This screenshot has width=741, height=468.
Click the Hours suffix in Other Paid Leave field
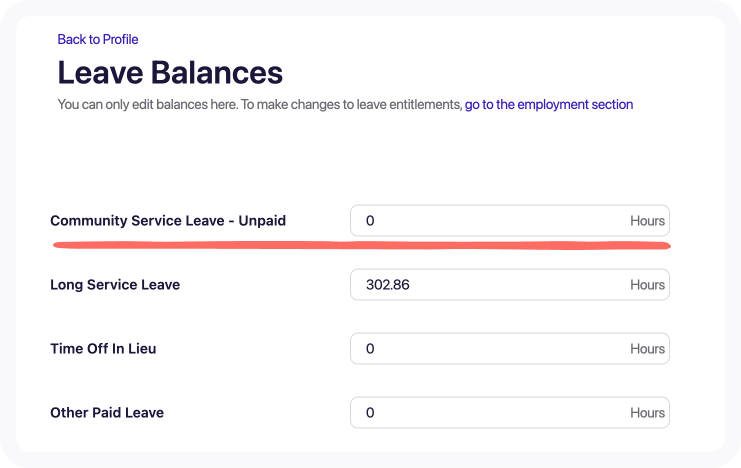click(x=647, y=413)
